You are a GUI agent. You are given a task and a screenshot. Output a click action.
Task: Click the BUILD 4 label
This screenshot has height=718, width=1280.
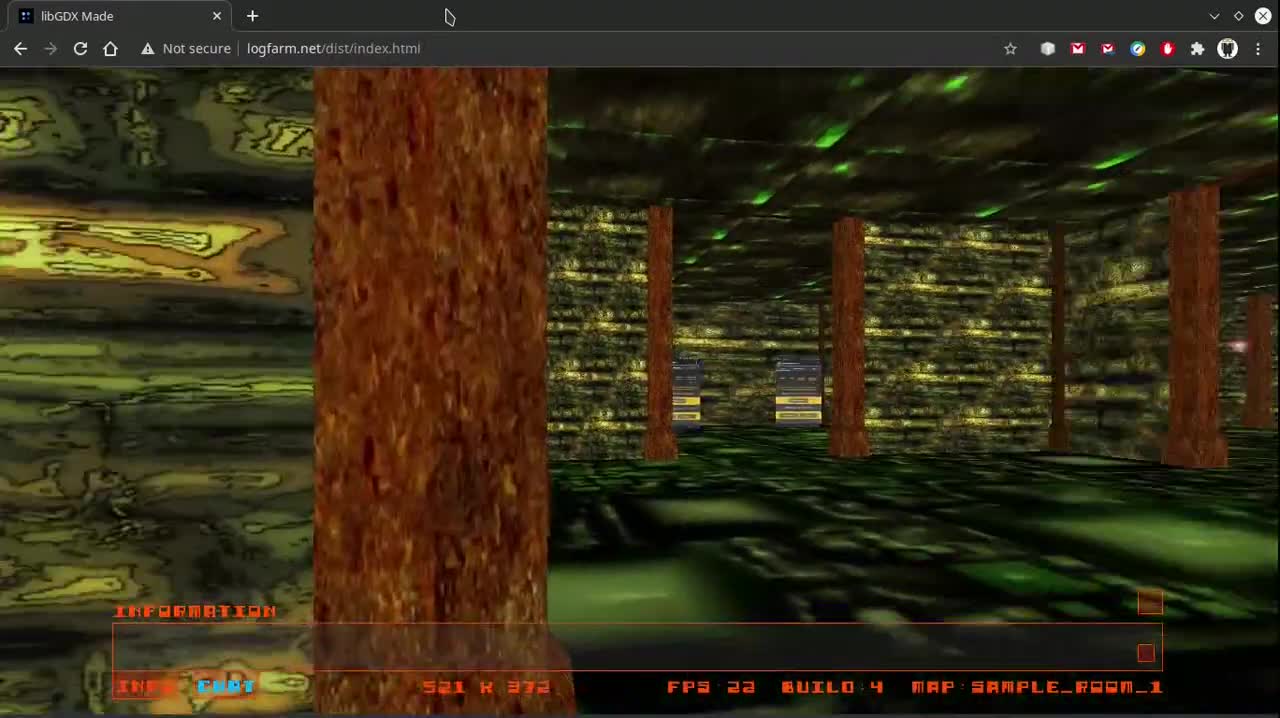[x=832, y=687]
